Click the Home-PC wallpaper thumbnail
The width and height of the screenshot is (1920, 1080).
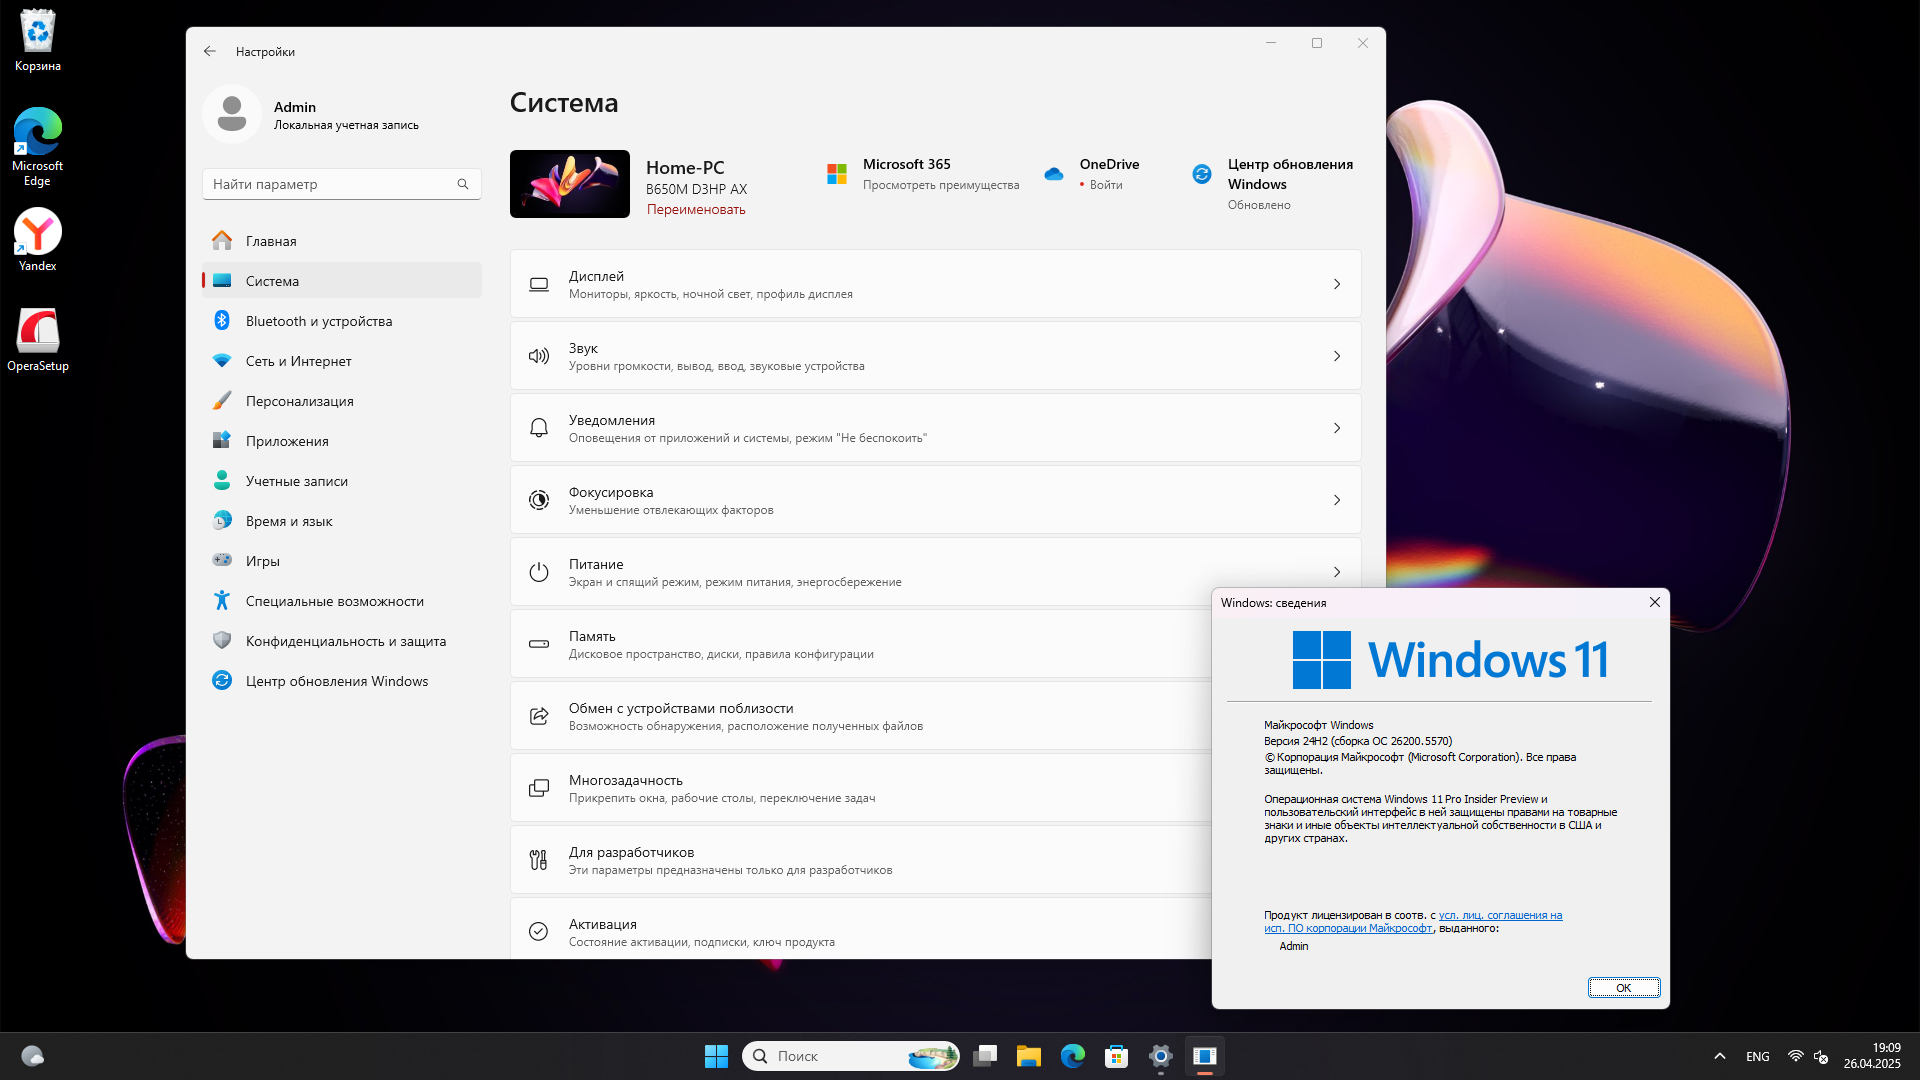click(570, 184)
